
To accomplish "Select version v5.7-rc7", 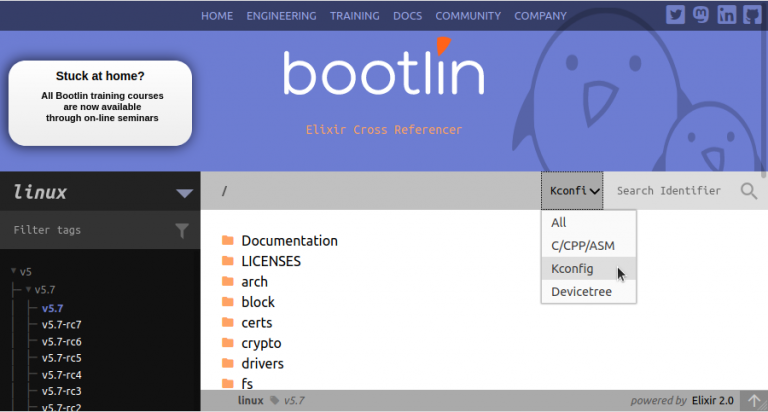I will (61, 325).
